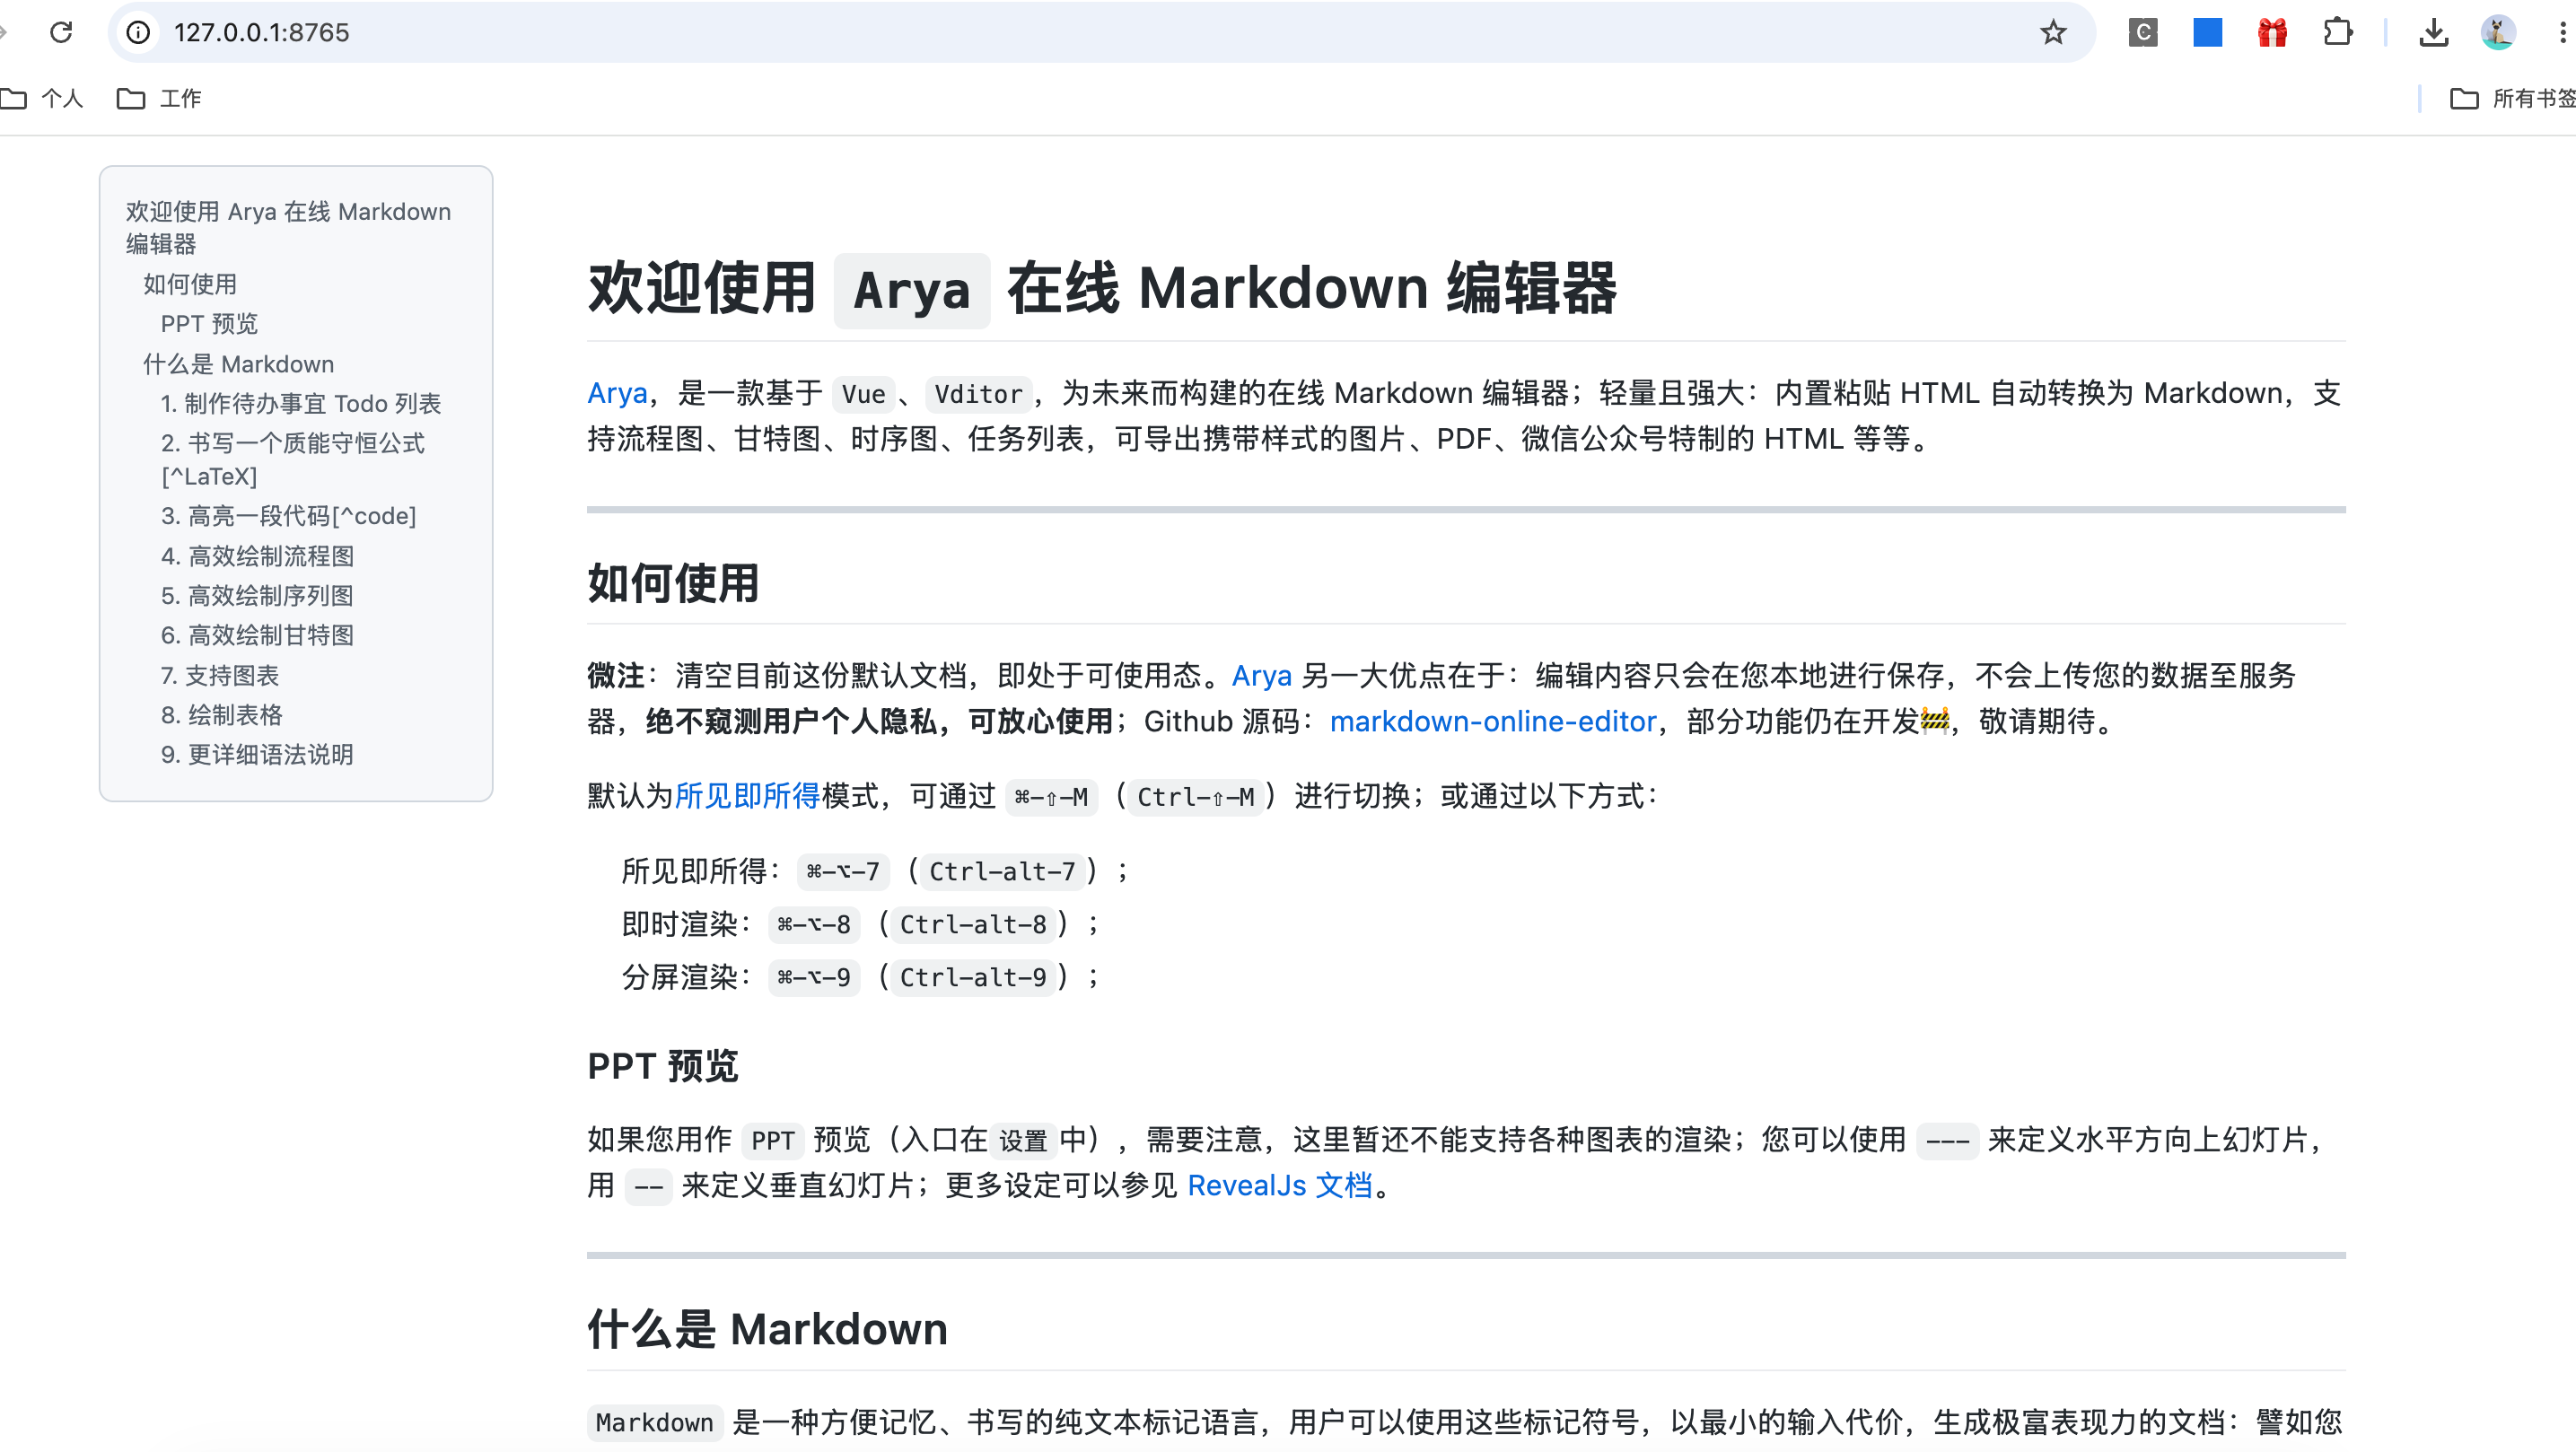This screenshot has width=2576, height=1452.
Task: Go to 8. 绘制表格 outline item
Action: coord(222,715)
